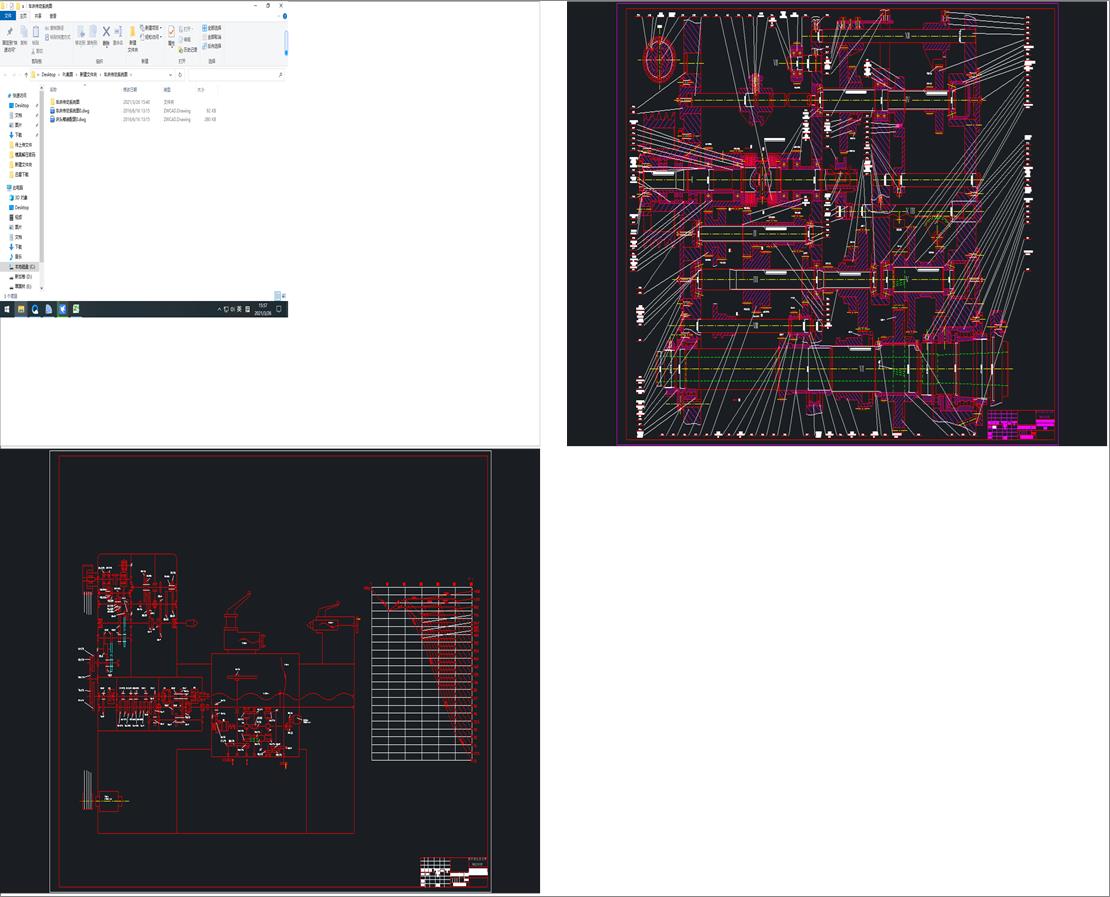Click the History item in the Open group
This screenshot has width=1110, height=897.
pos(188,50)
